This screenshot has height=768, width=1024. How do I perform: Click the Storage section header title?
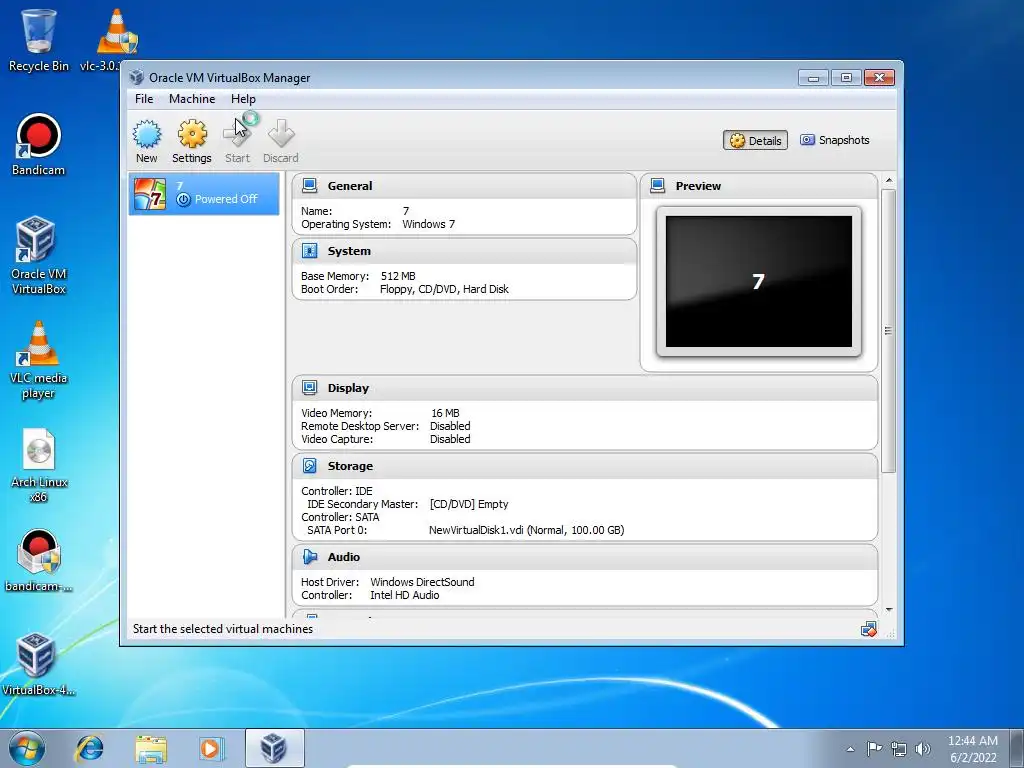(350, 466)
